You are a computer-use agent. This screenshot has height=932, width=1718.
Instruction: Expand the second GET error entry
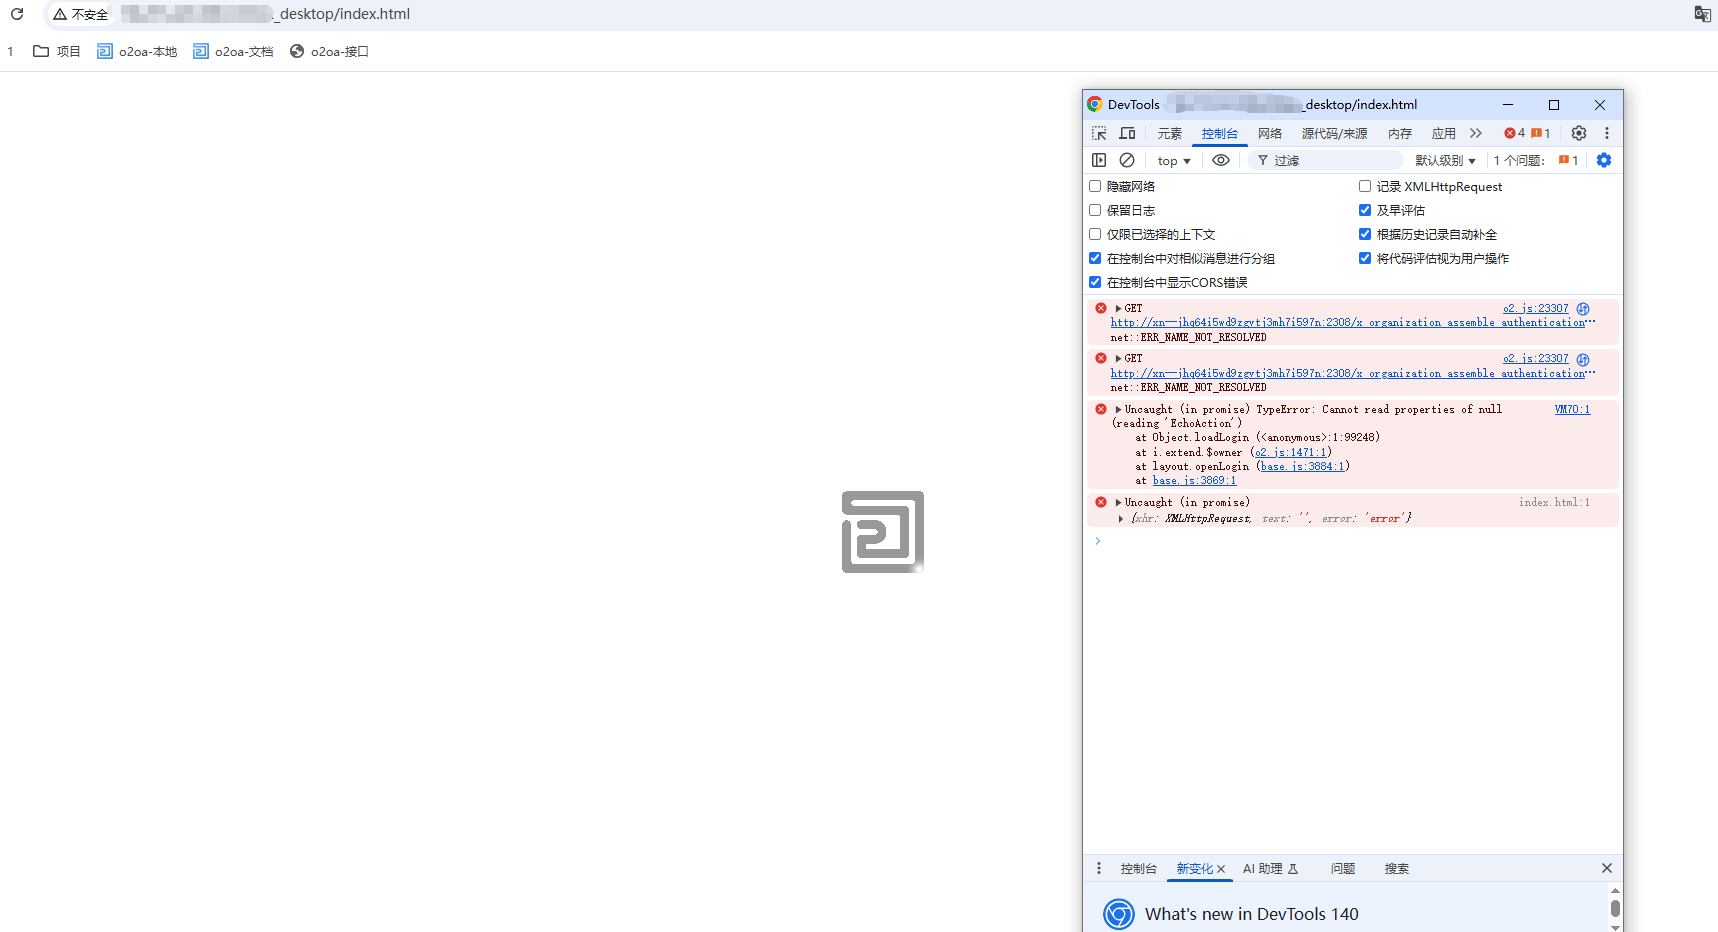(x=1118, y=358)
